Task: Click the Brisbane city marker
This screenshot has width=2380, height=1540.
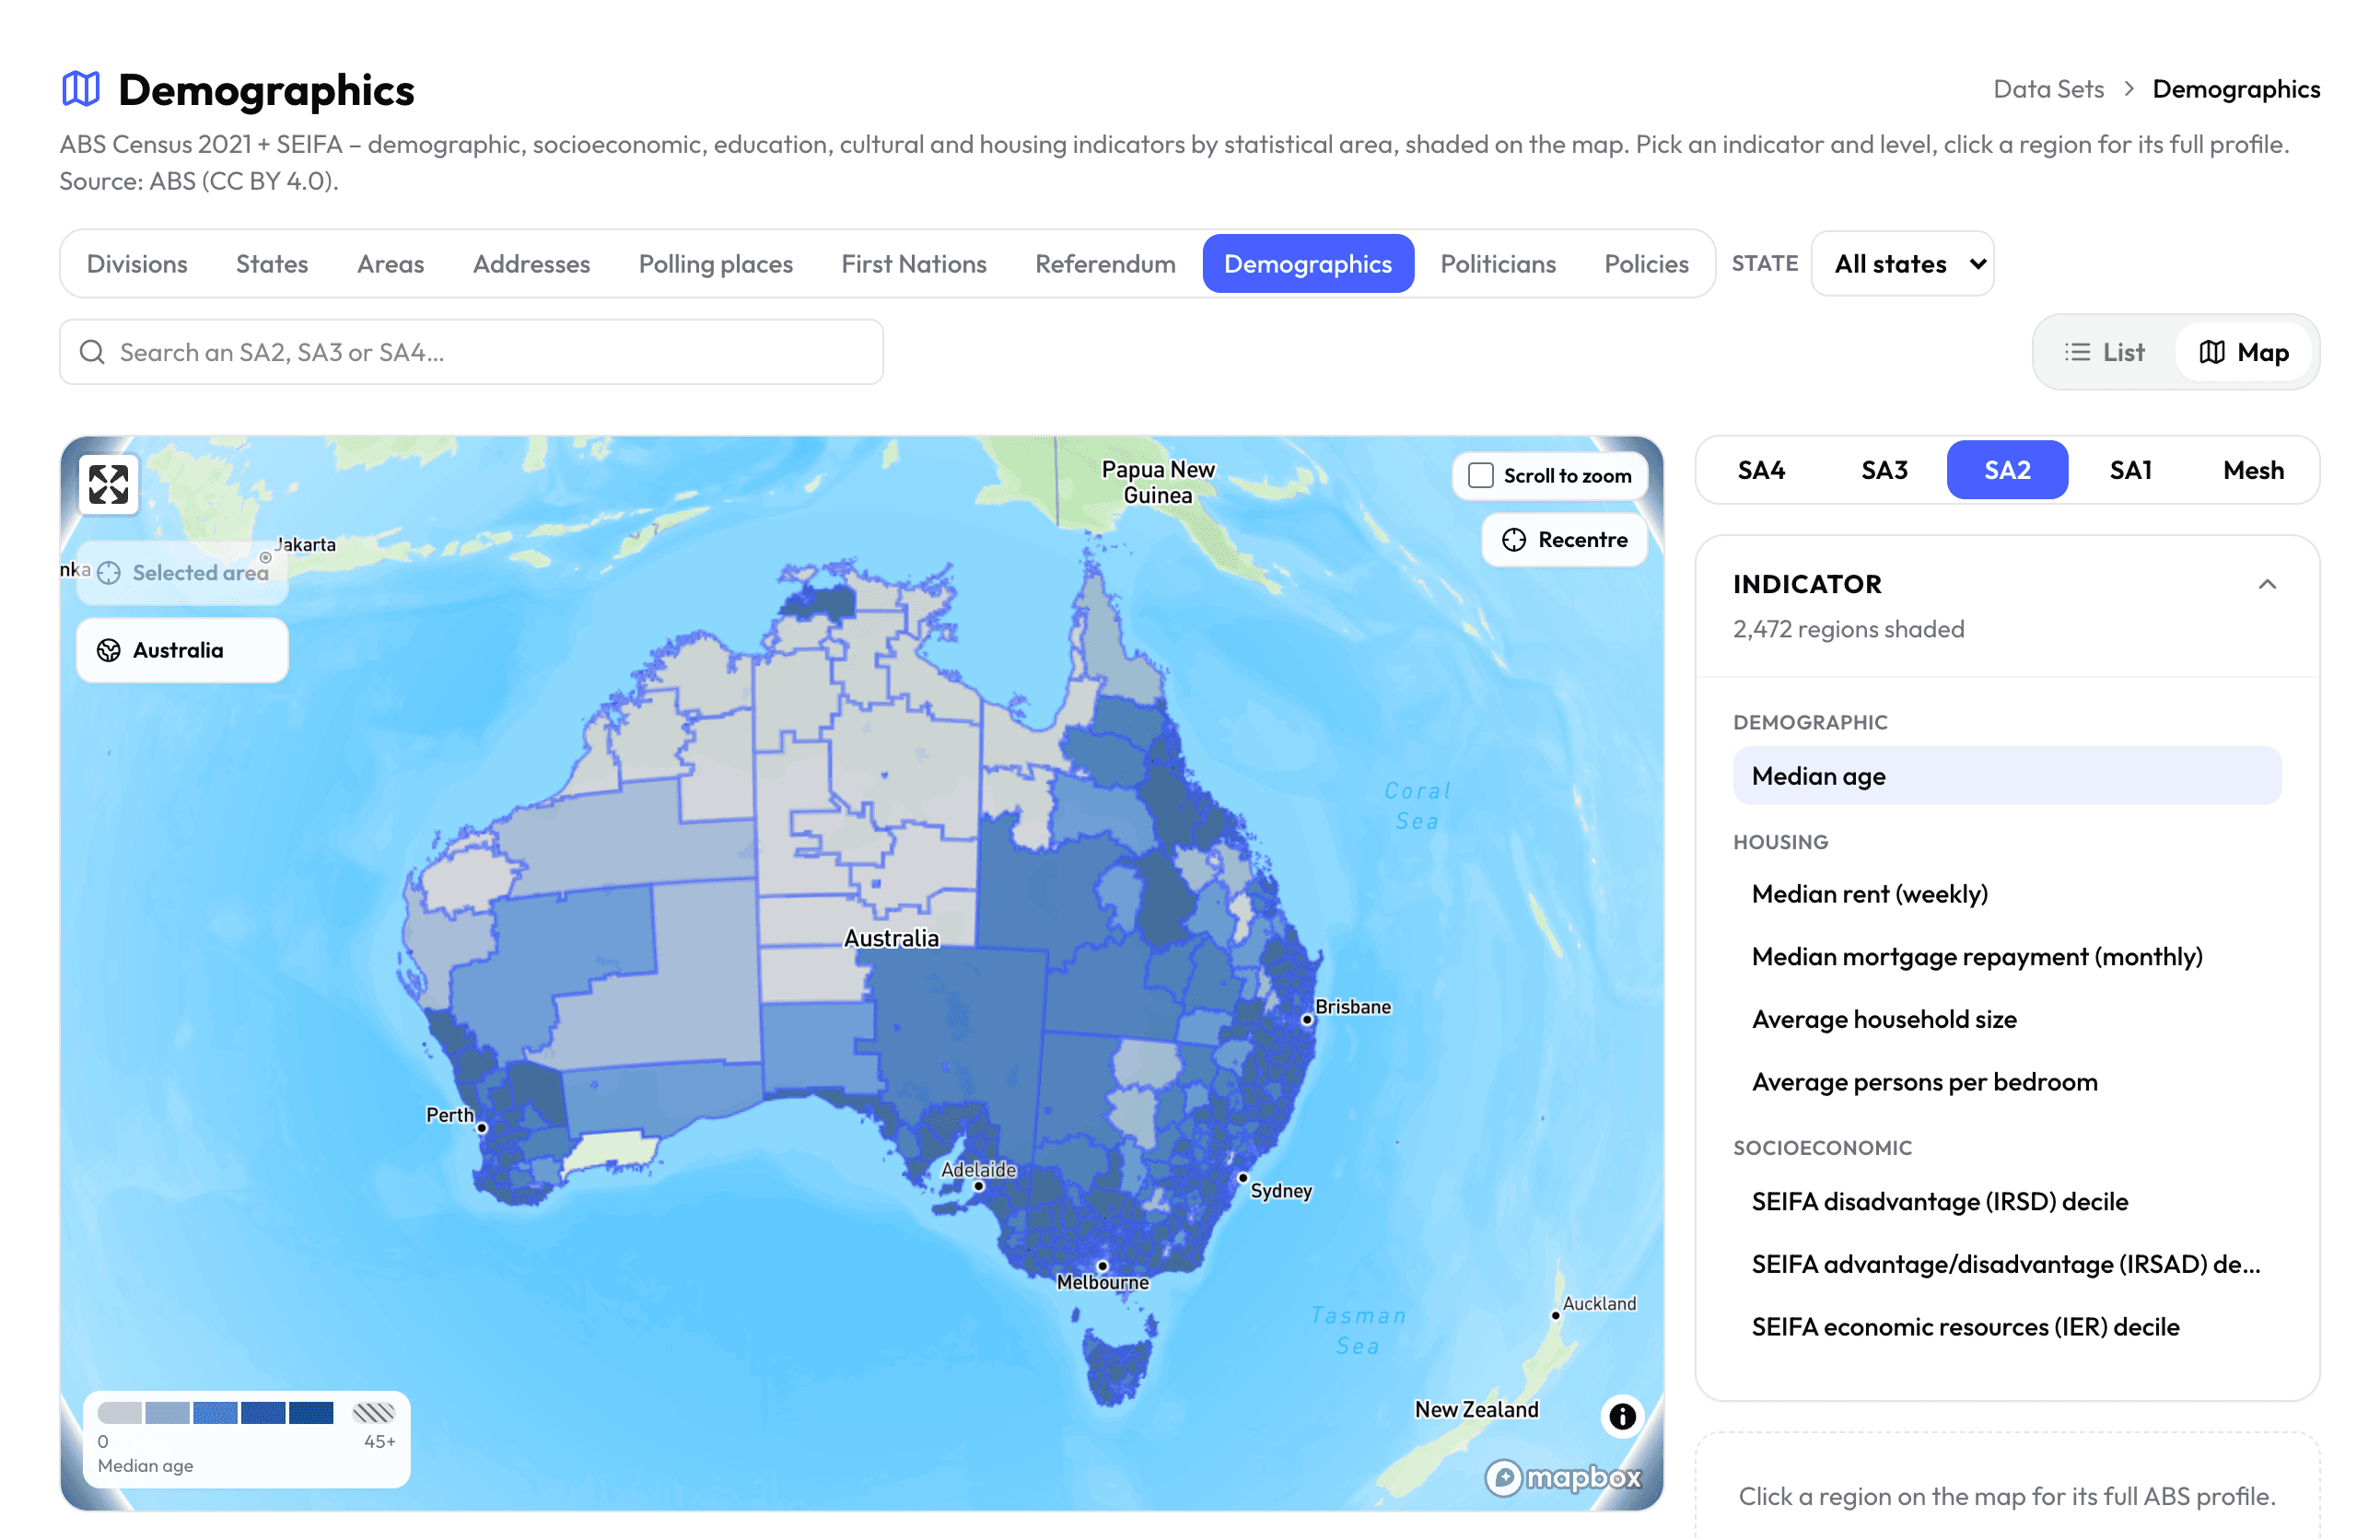Action: (1307, 1020)
